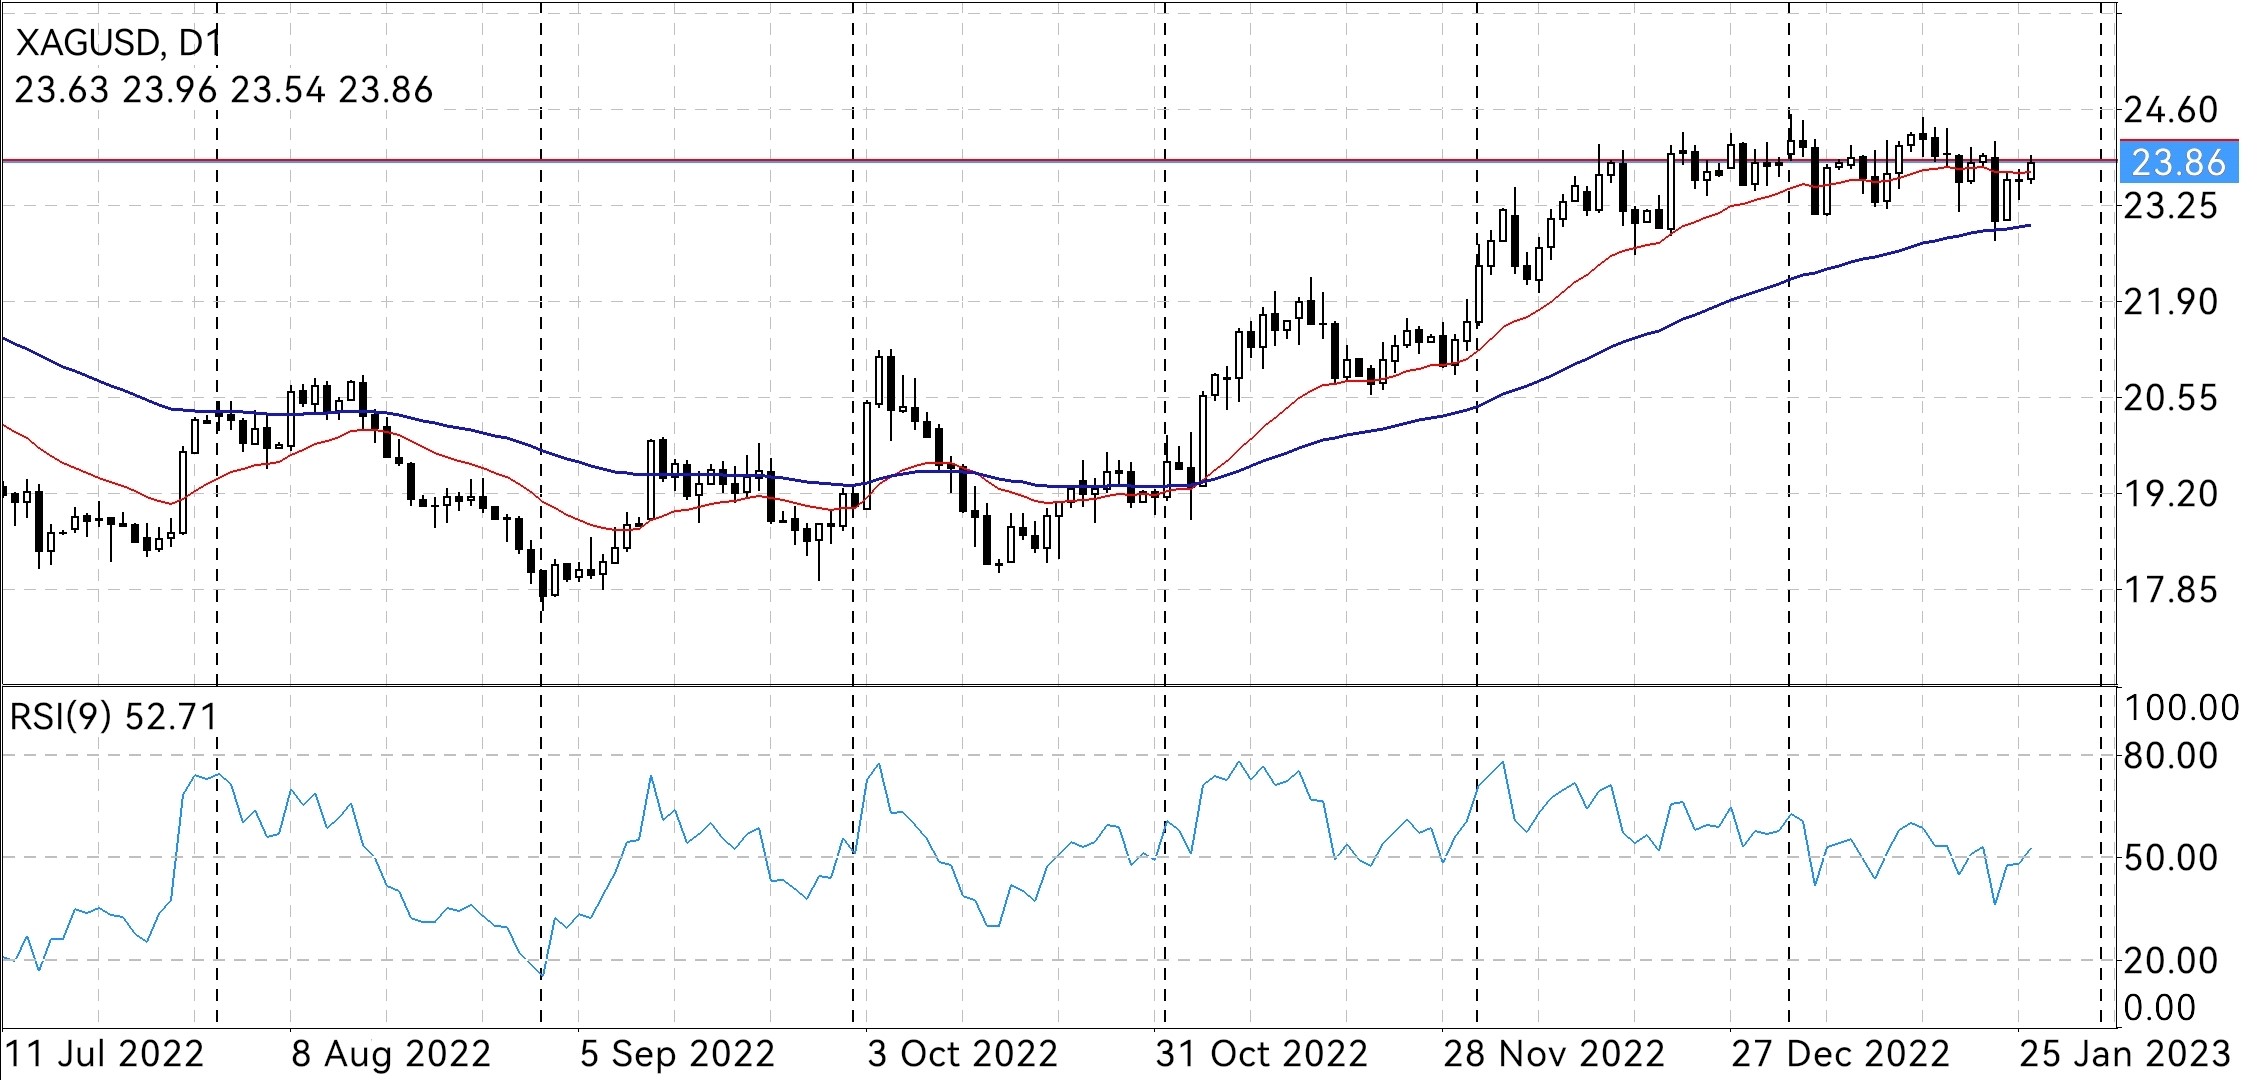Click the 23.25 price axis label
This screenshot has width=2265, height=1080.
click(x=2170, y=206)
